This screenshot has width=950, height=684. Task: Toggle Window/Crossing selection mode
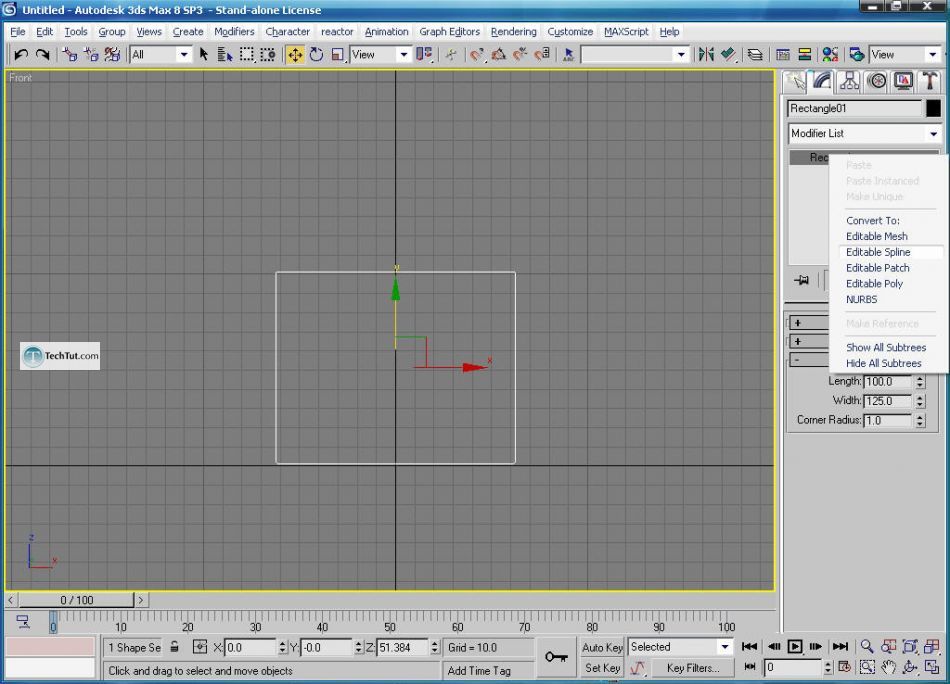click(x=268, y=55)
